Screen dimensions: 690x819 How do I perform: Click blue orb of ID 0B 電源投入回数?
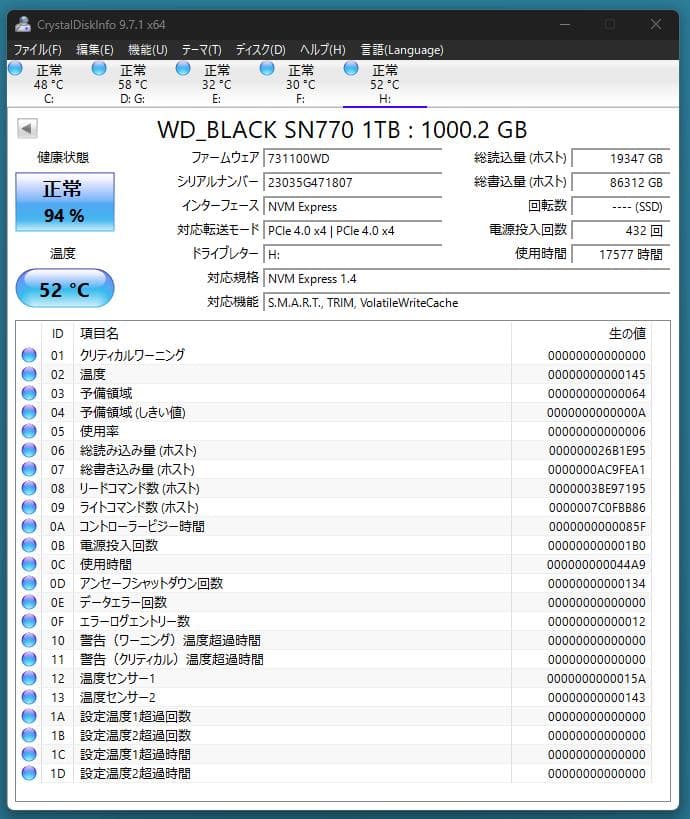tap(29, 545)
